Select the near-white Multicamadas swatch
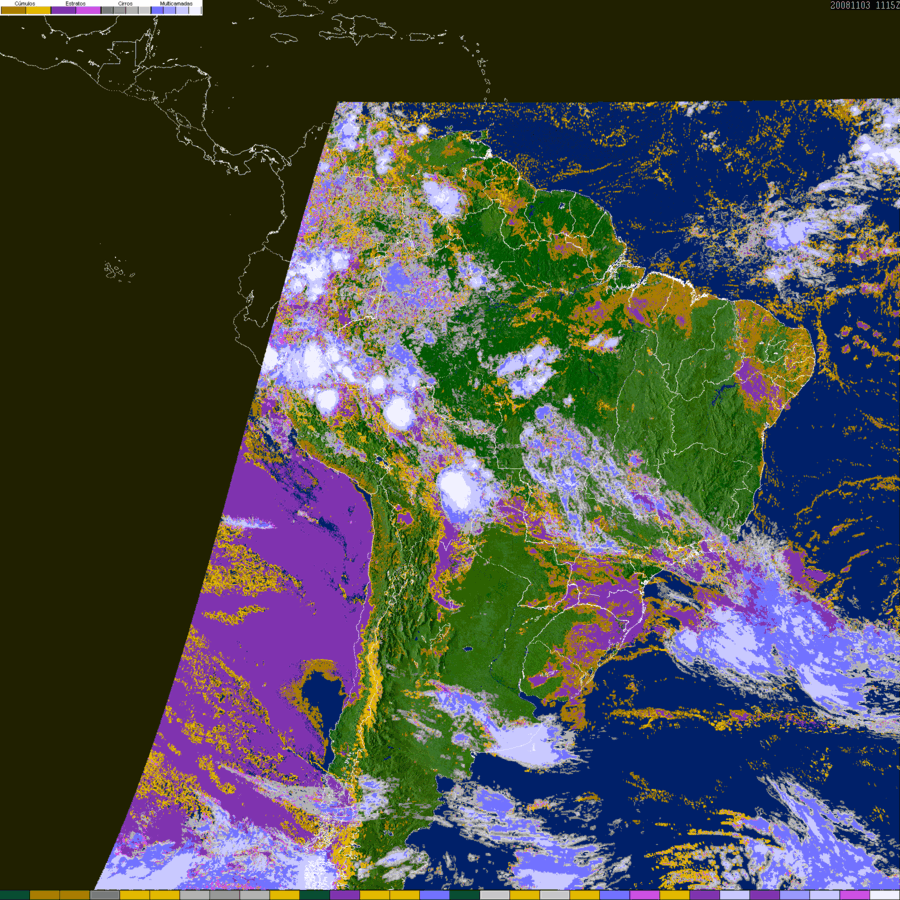This screenshot has height=900, width=900. pyautogui.click(x=195, y=10)
